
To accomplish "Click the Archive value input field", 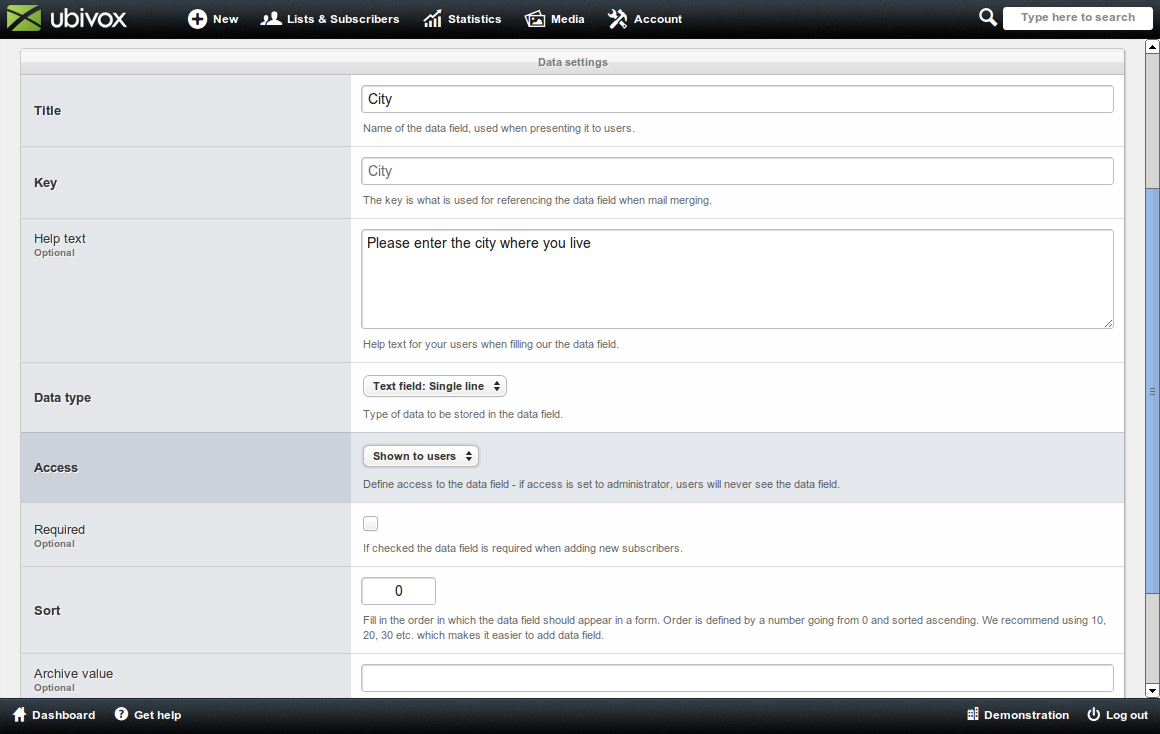I will [x=738, y=678].
